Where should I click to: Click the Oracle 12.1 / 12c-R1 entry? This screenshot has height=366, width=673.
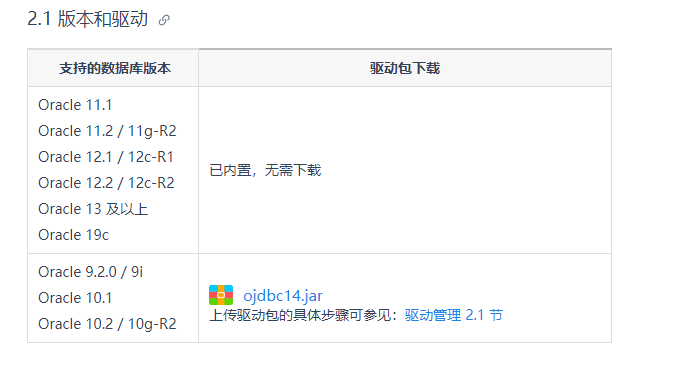click(x=106, y=157)
